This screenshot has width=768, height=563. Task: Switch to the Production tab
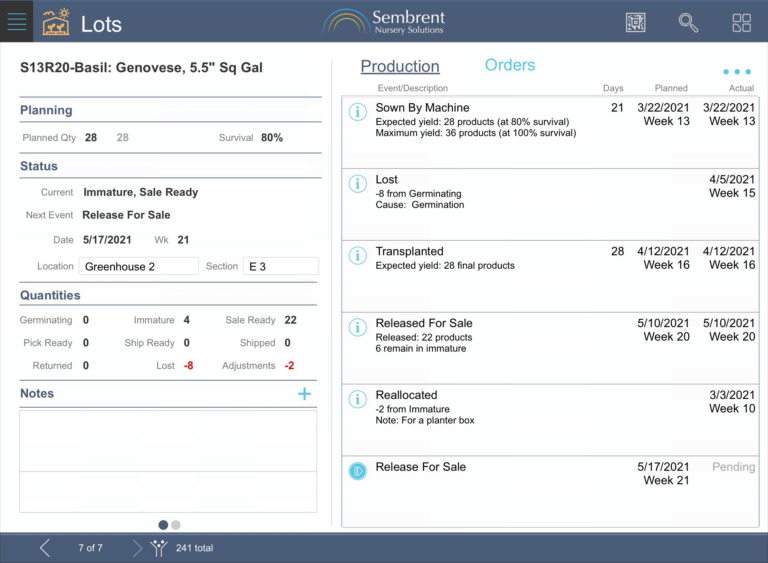point(400,66)
